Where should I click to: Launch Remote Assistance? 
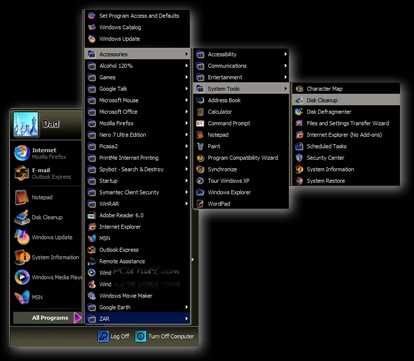click(138, 261)
